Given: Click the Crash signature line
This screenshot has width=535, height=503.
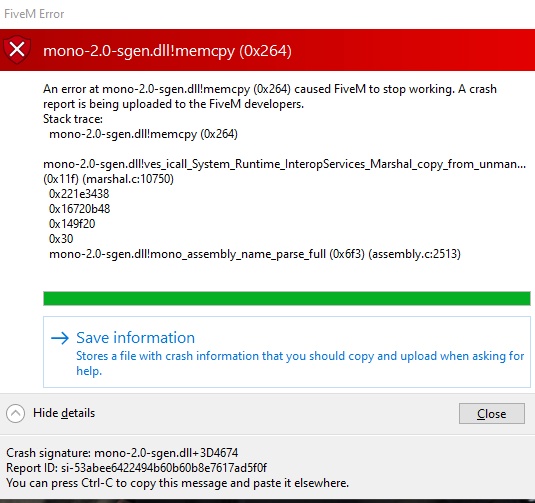Looking at the screenshot, I should click(x=122, y=453).
